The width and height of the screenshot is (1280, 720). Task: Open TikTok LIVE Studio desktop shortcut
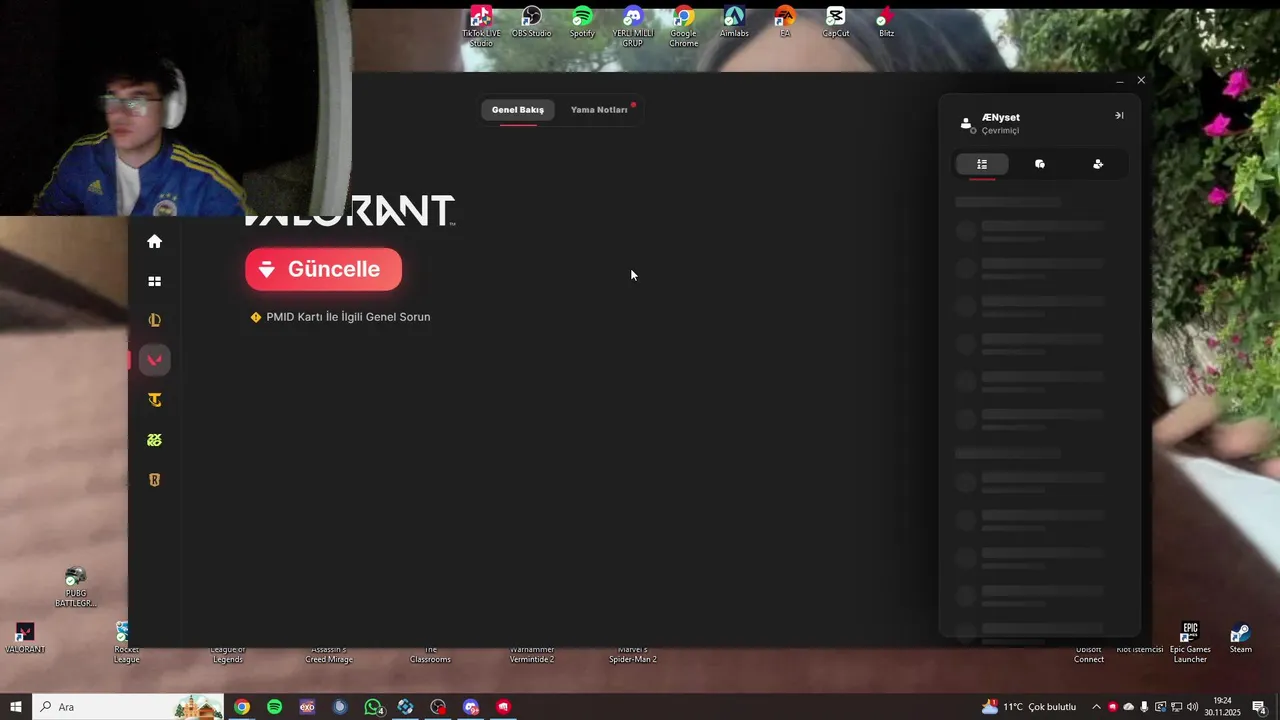tap(481, 26)
